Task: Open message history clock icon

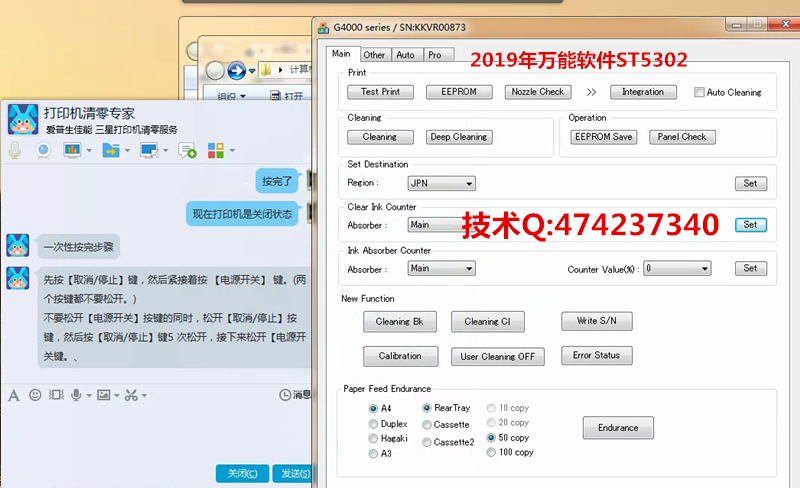Action: [x=285, y=395]
